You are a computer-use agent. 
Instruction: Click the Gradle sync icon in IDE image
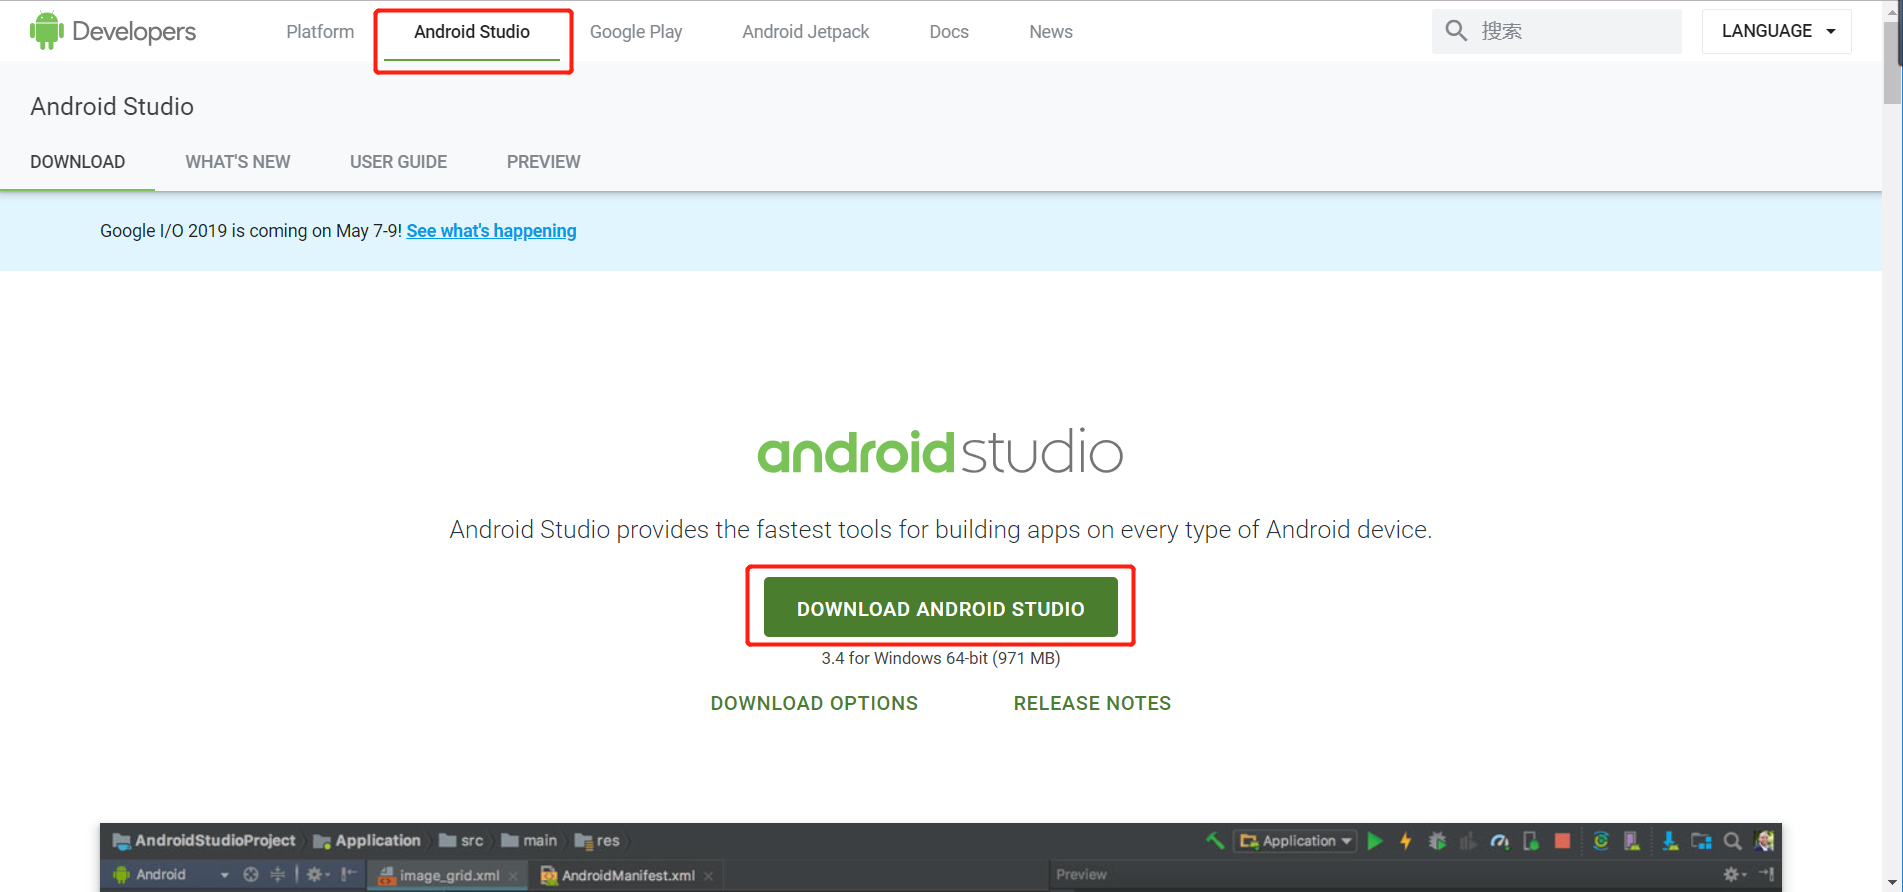point(1601,841)
